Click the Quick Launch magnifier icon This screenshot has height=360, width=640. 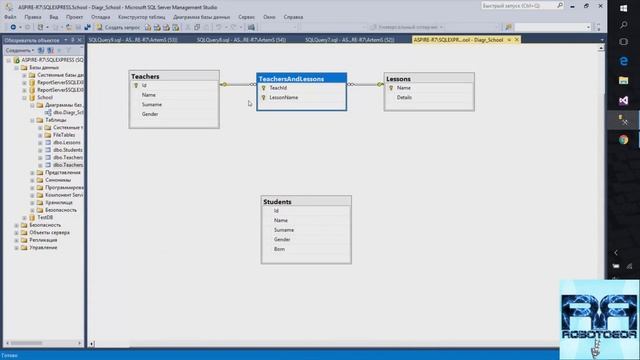[560, 5]
